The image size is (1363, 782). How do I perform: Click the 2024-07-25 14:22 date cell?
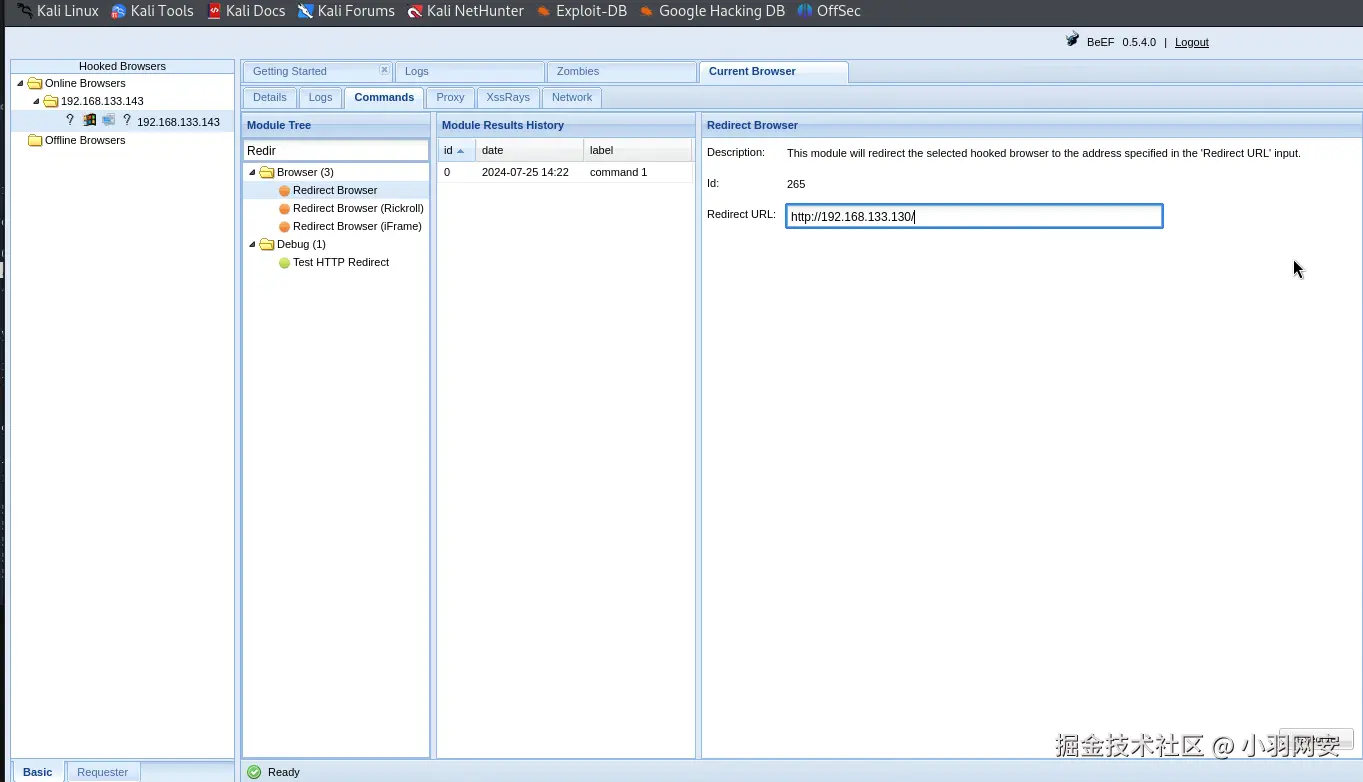point(525,172)
